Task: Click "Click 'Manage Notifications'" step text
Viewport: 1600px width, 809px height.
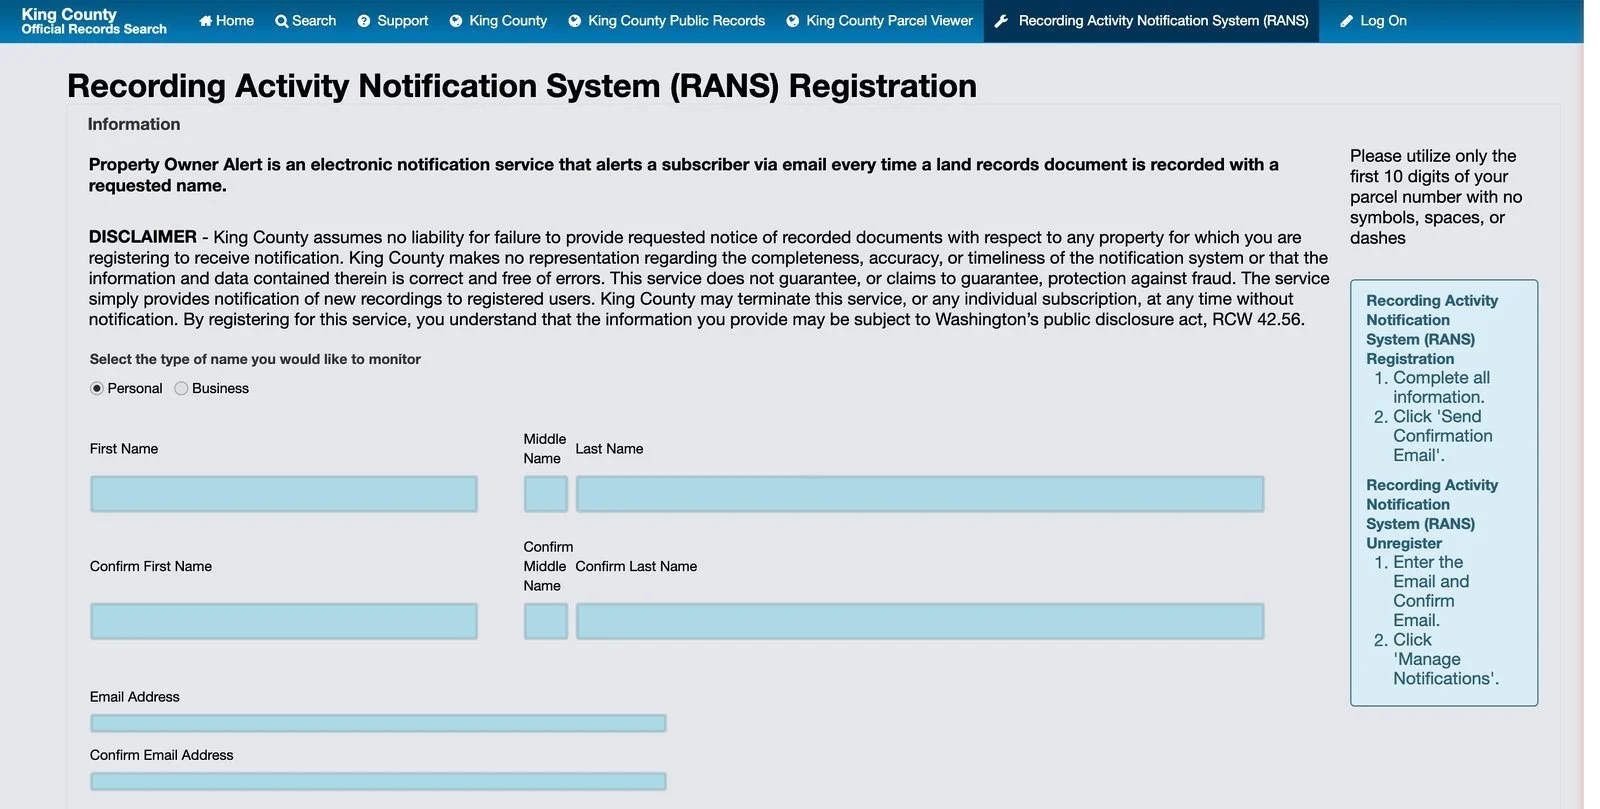Action: coord(1446,659)
